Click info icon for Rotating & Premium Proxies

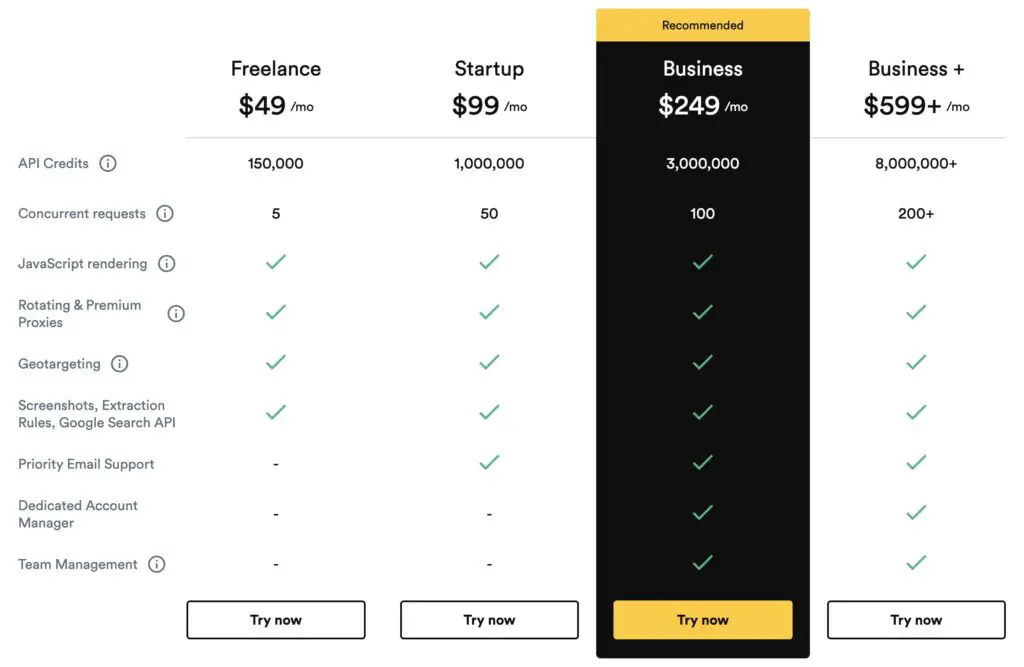176,313
